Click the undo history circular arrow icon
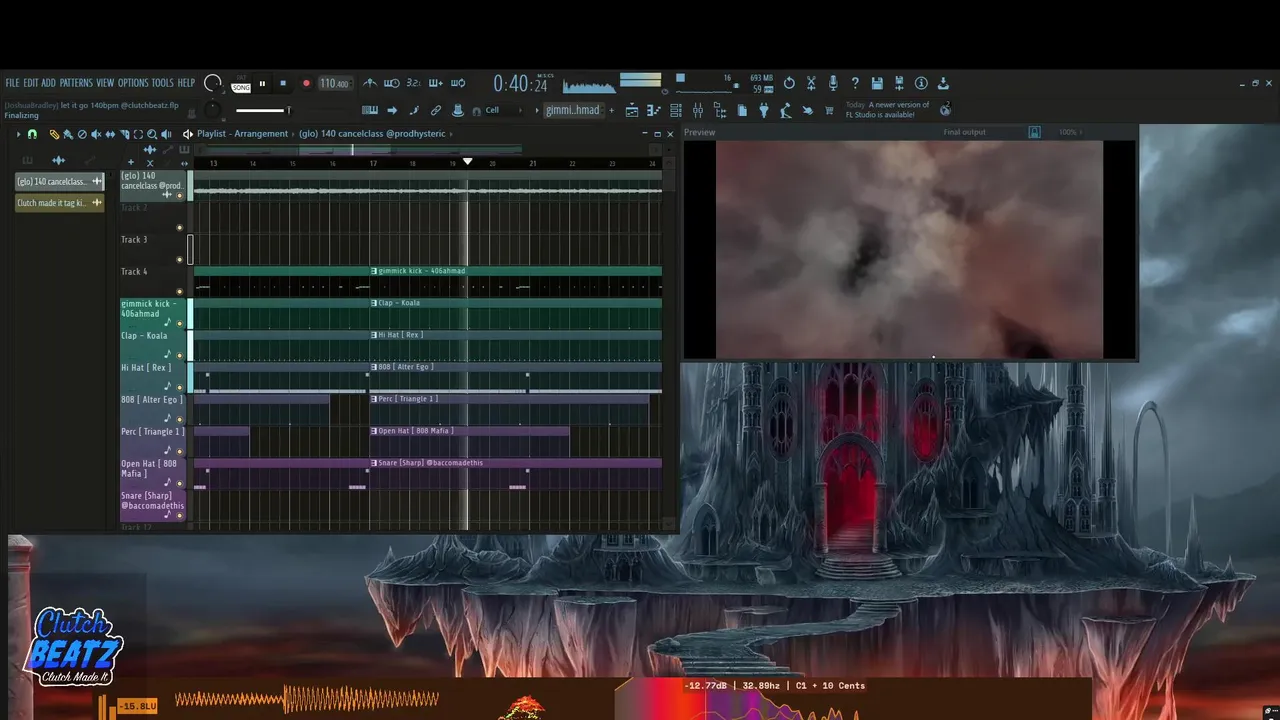The image size is (1280, 720). pyautogui.click(x=789, y=83)
